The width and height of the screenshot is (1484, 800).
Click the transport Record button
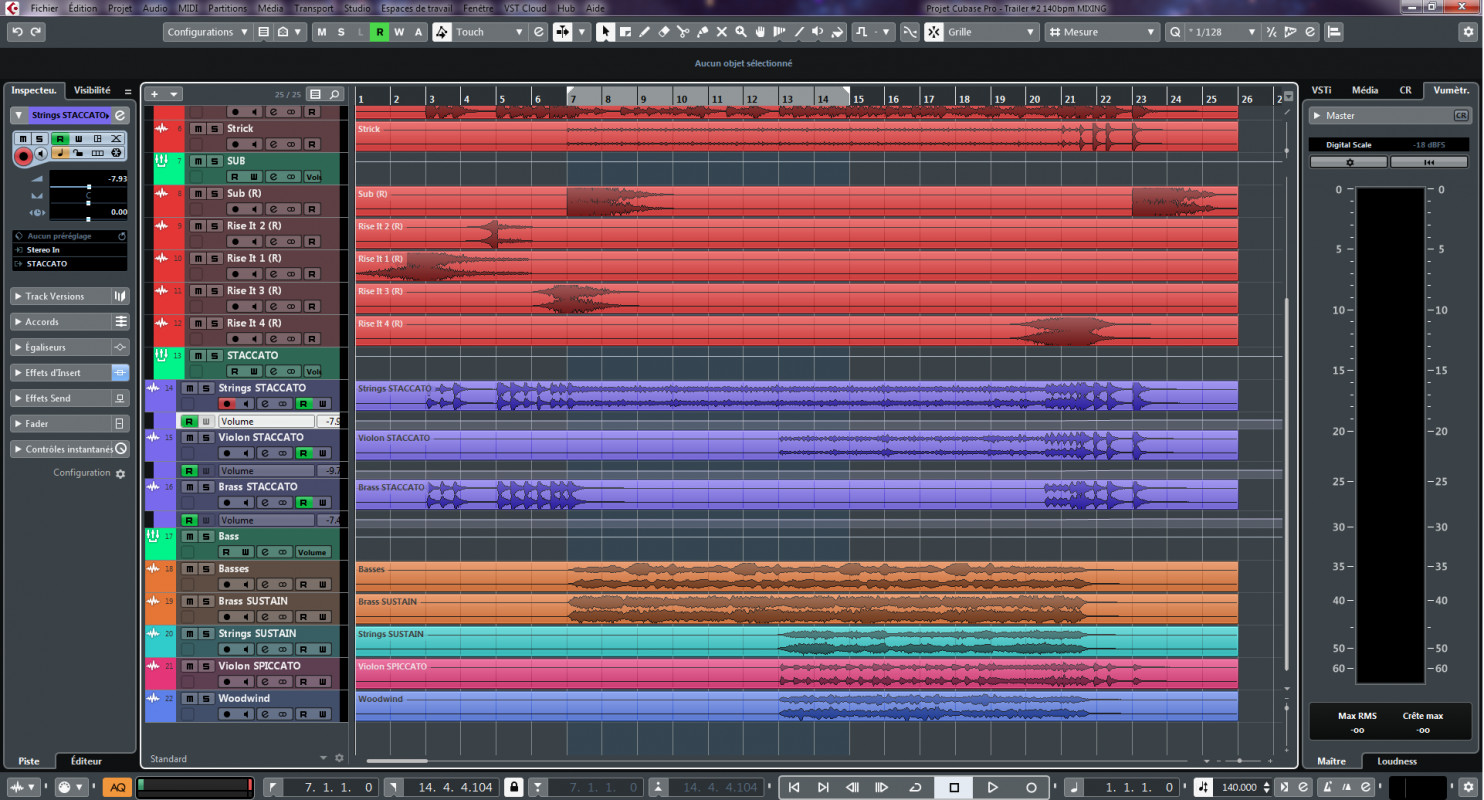1031,788
